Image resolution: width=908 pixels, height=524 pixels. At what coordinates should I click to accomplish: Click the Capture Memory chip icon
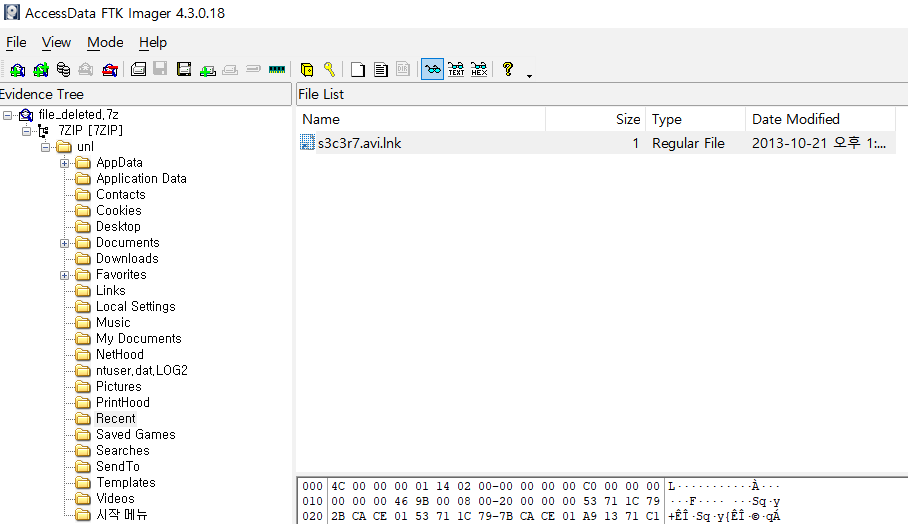277,69
